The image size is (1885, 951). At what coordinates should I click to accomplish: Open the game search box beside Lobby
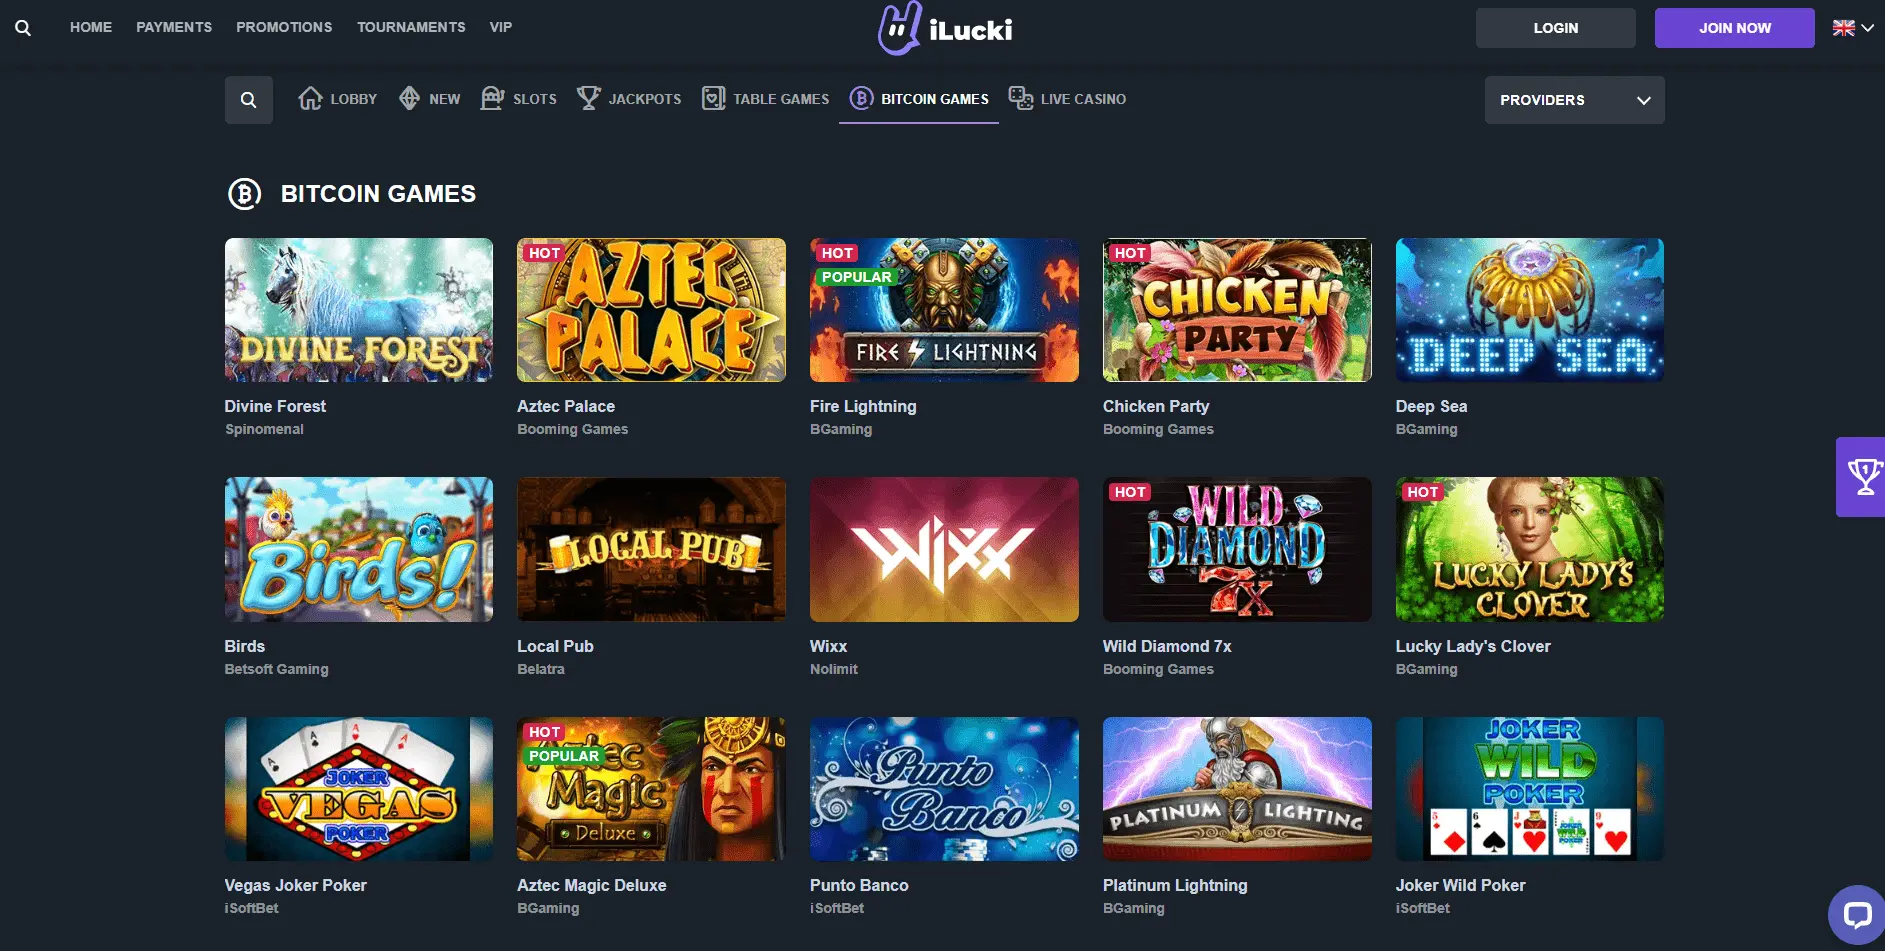(x=249, y=100)
